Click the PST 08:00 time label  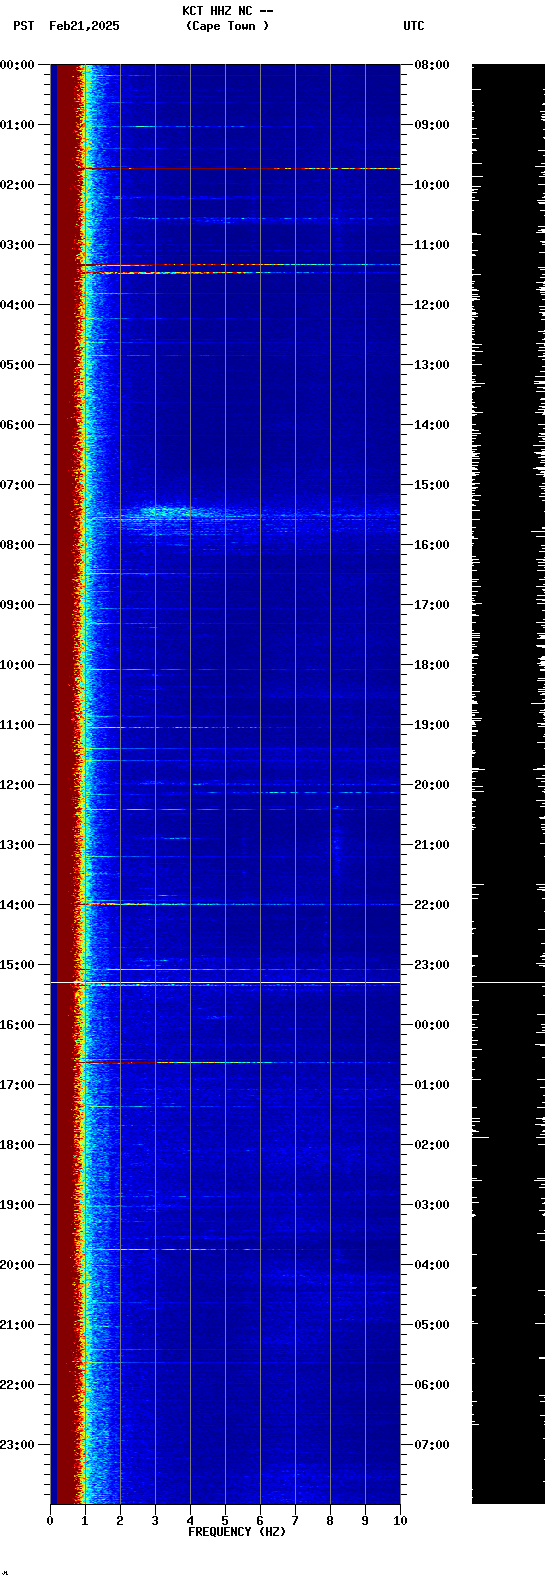tap(17, 545)
